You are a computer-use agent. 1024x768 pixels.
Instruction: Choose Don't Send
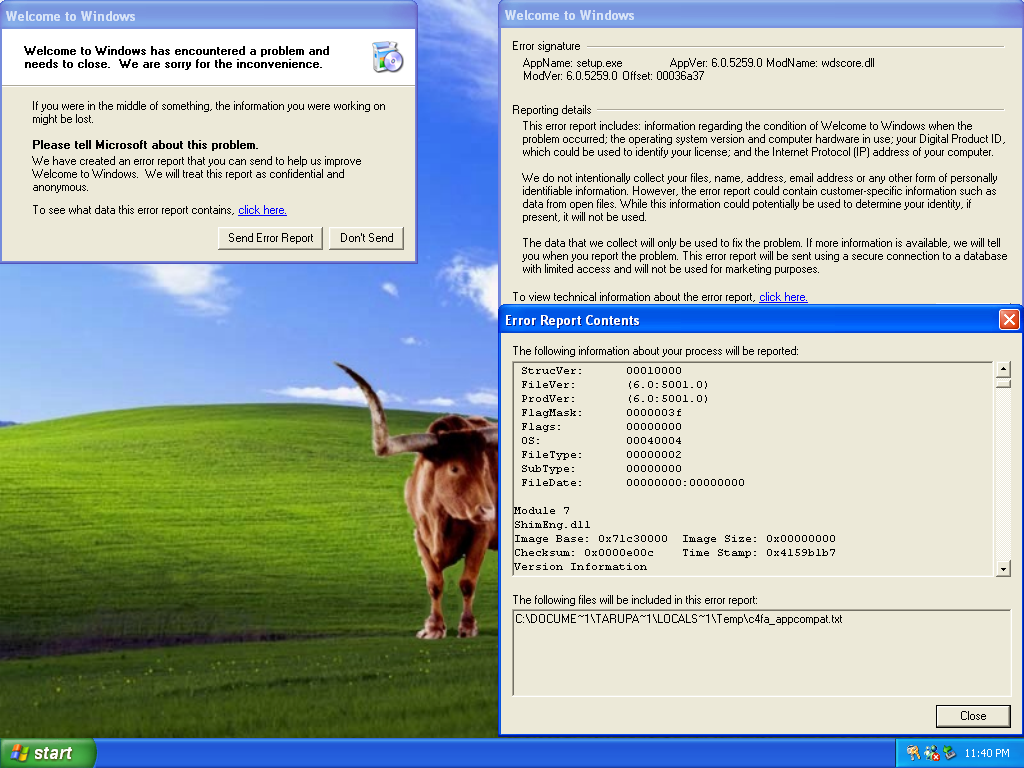pos(366,238)
